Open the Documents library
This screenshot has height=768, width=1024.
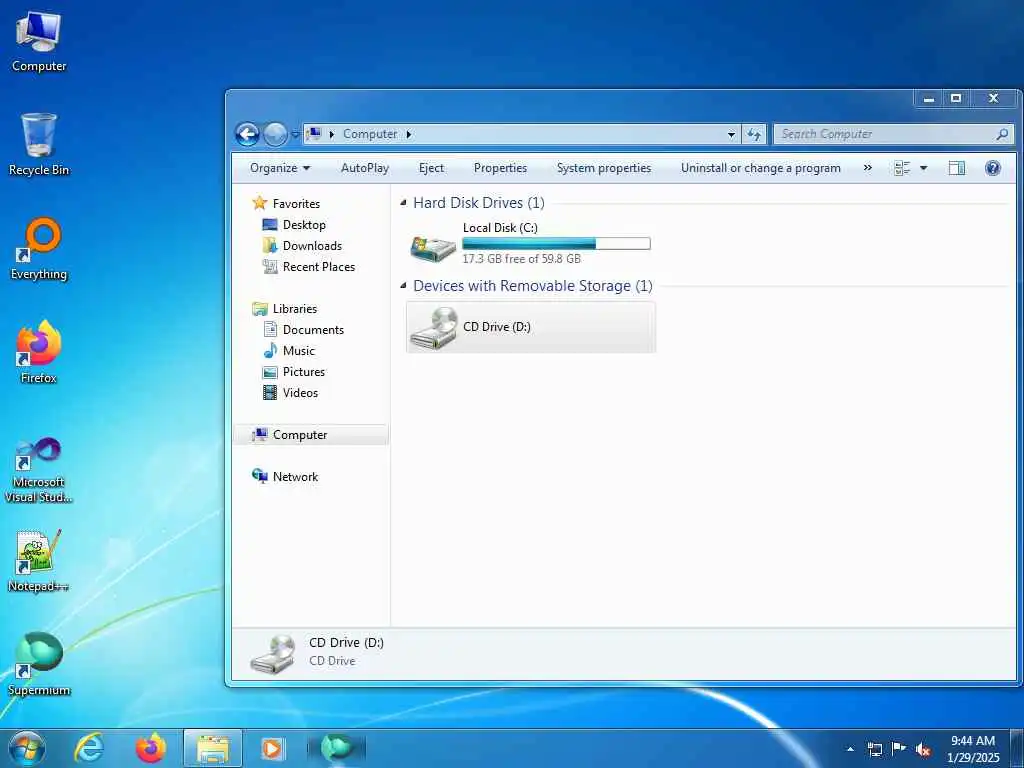313,330
